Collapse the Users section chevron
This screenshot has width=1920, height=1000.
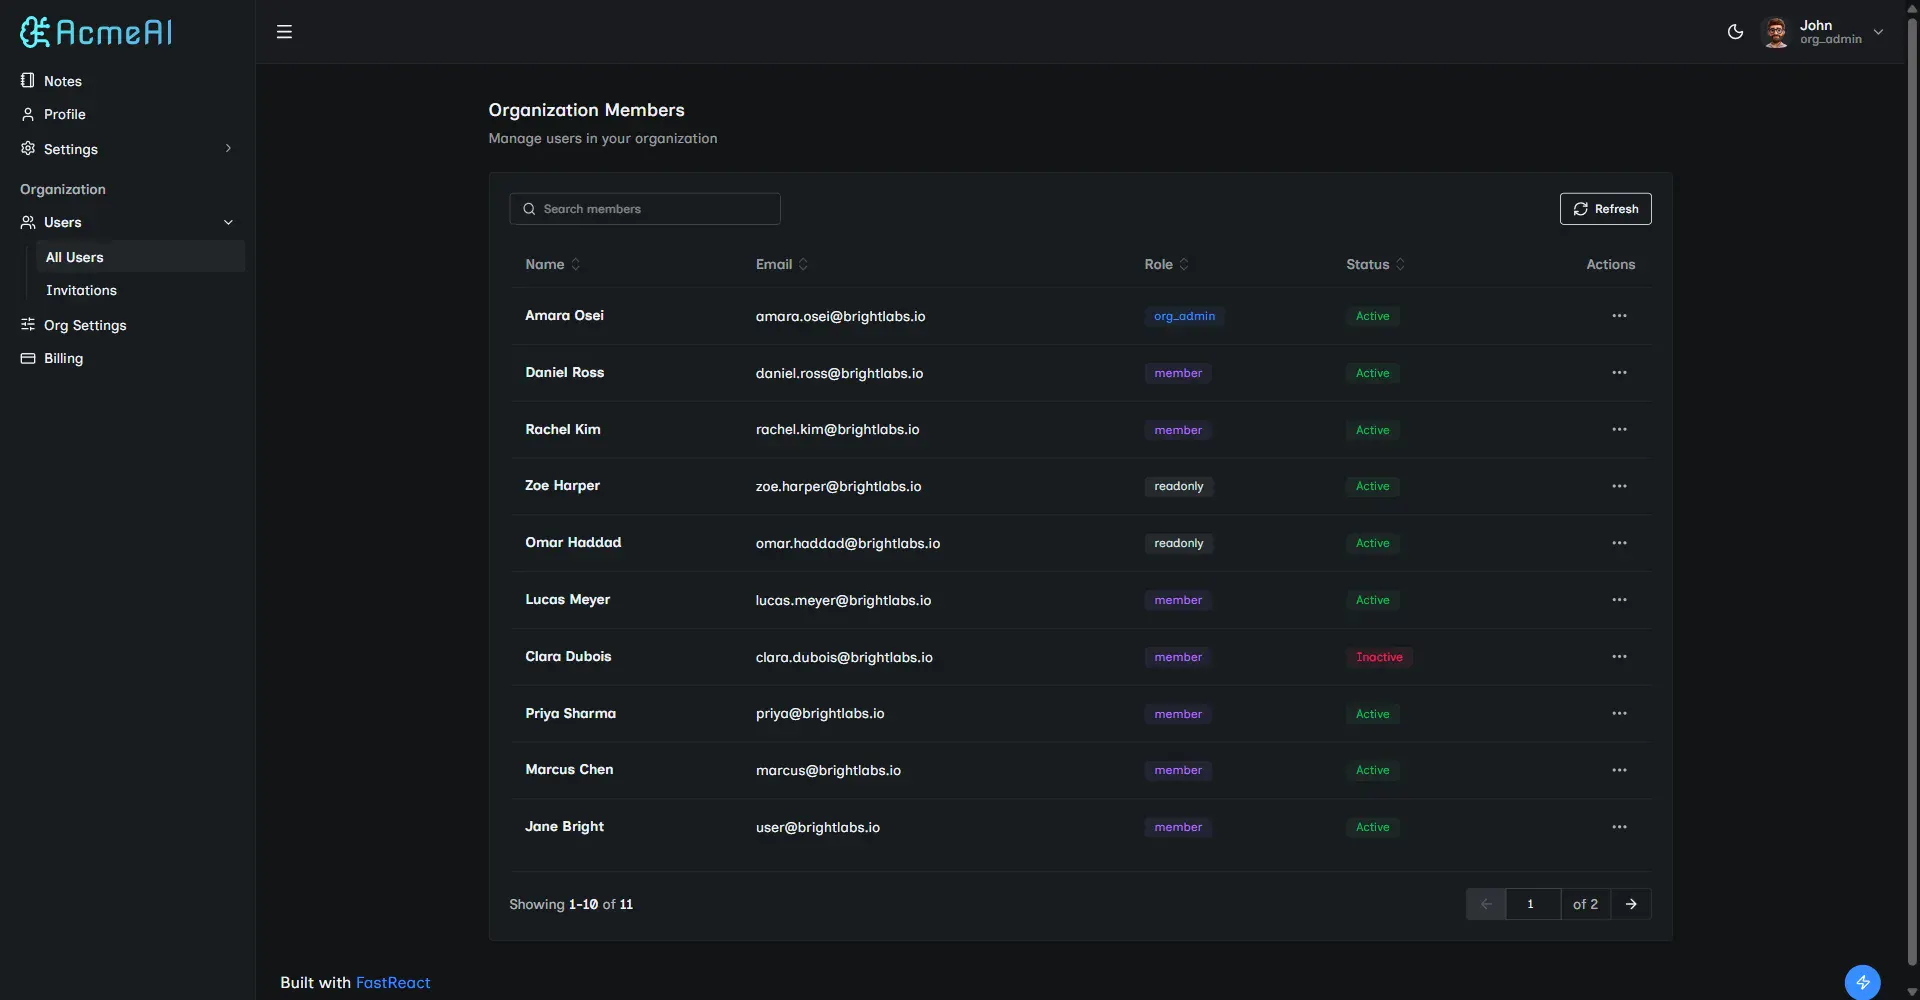click(228, 222)
